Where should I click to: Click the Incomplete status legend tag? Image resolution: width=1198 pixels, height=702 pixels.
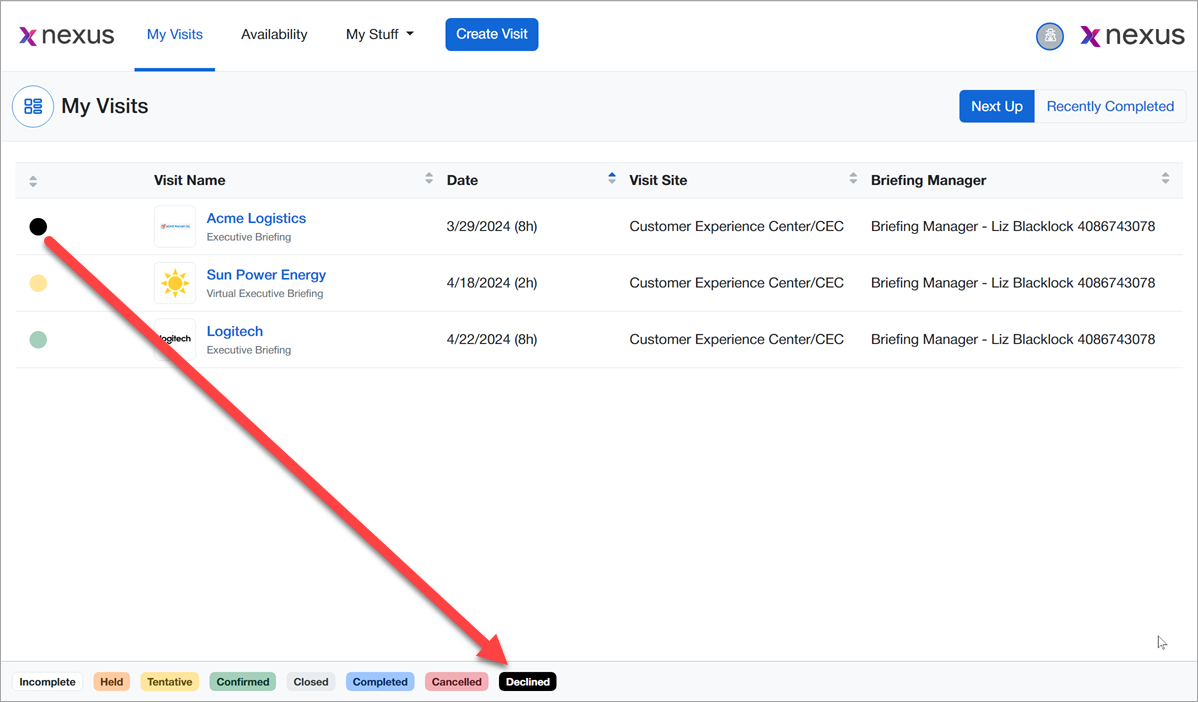pyautogui.click(x=47, y=682)
